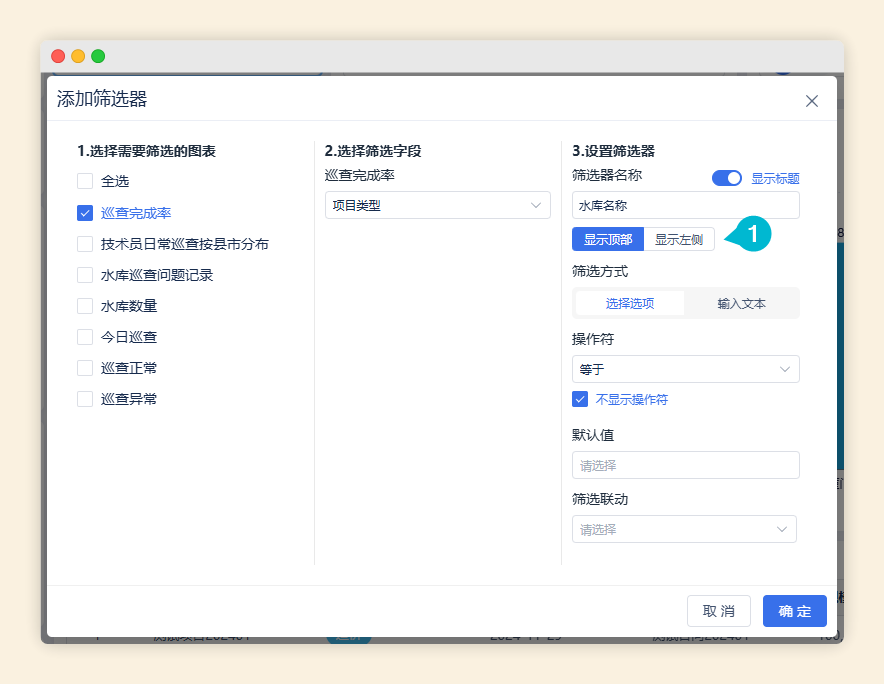Switch to the 显示左侧 option
The height and width of the screenshot is (684, 884).
(x=679, y=240)
